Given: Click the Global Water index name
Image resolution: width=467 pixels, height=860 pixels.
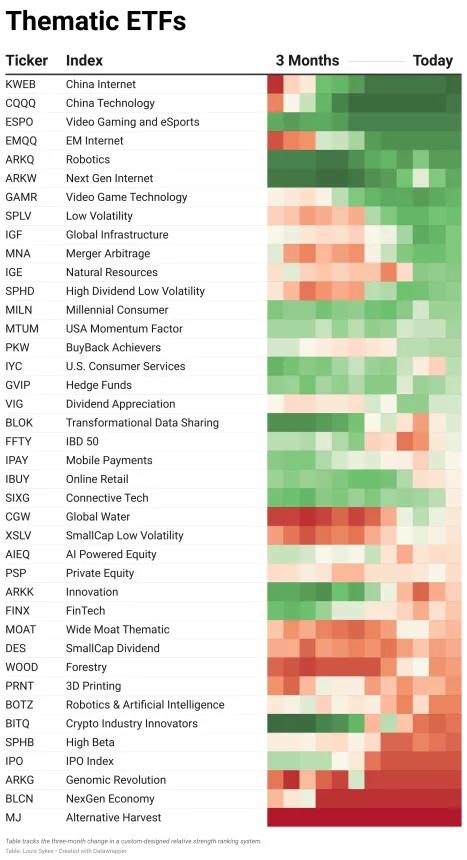Looking at the screenshot, I should (x=98, y=517).
